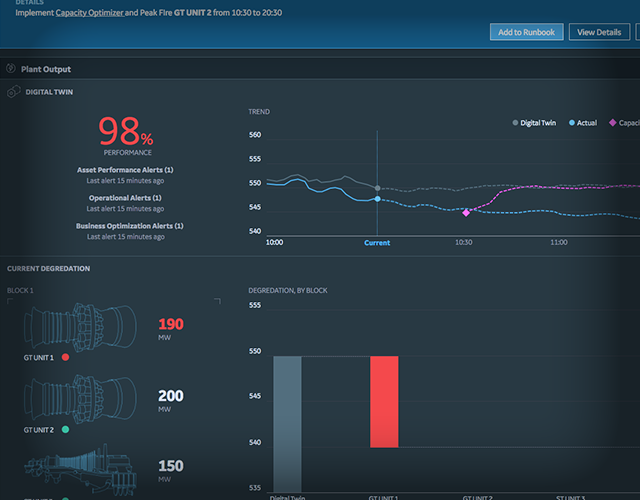The height and width of the screenshot is (500, 640).
Task: Toggle the Actual legend series
Action: [x=583, y=123]
